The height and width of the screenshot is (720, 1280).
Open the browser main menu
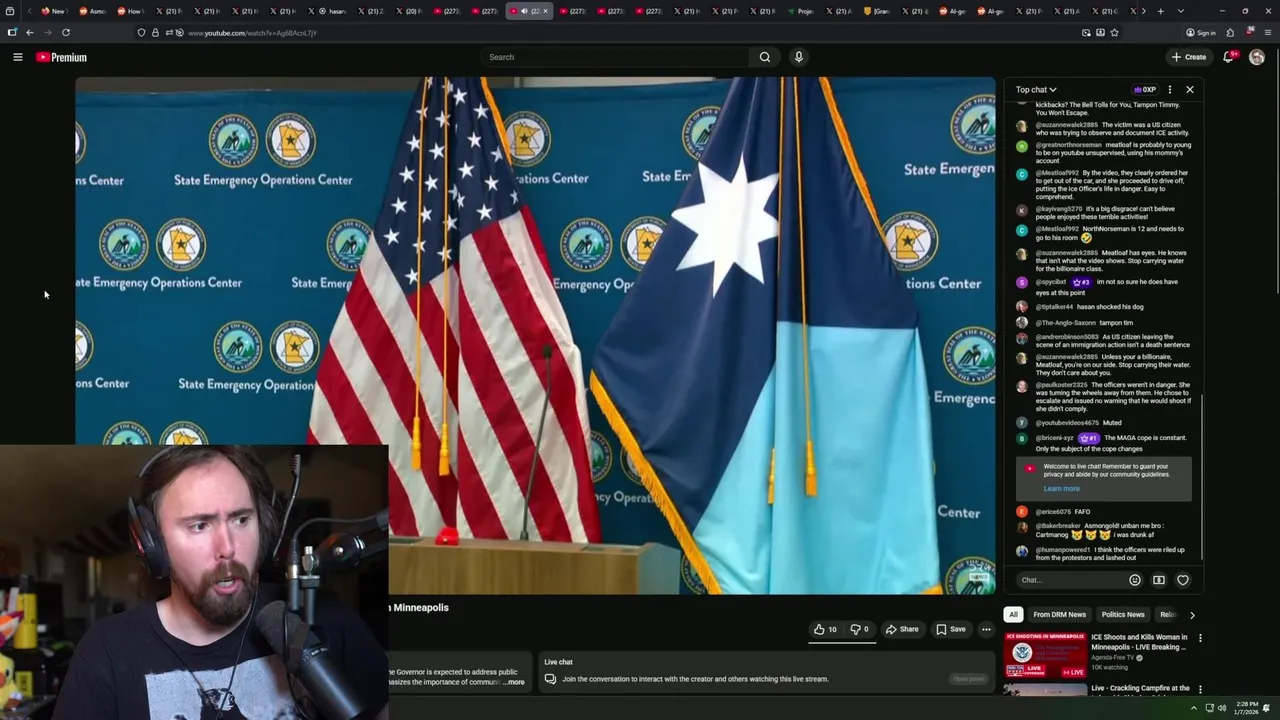pyautogui.click(x=1268, y=33)
